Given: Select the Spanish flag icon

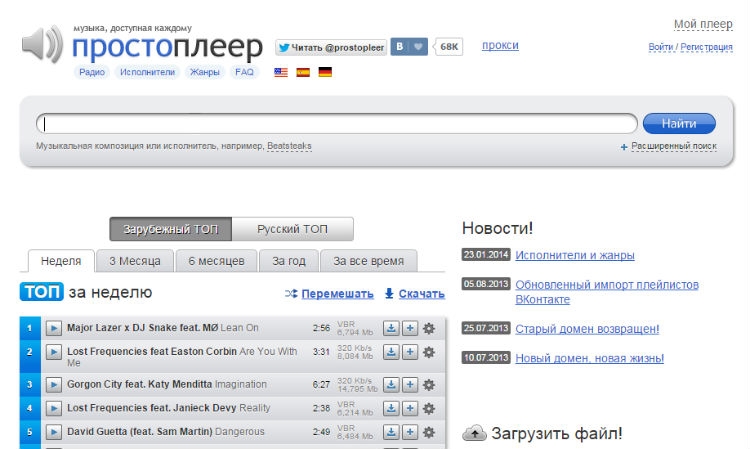Looking at the screenshot, I should coord(303,72).
